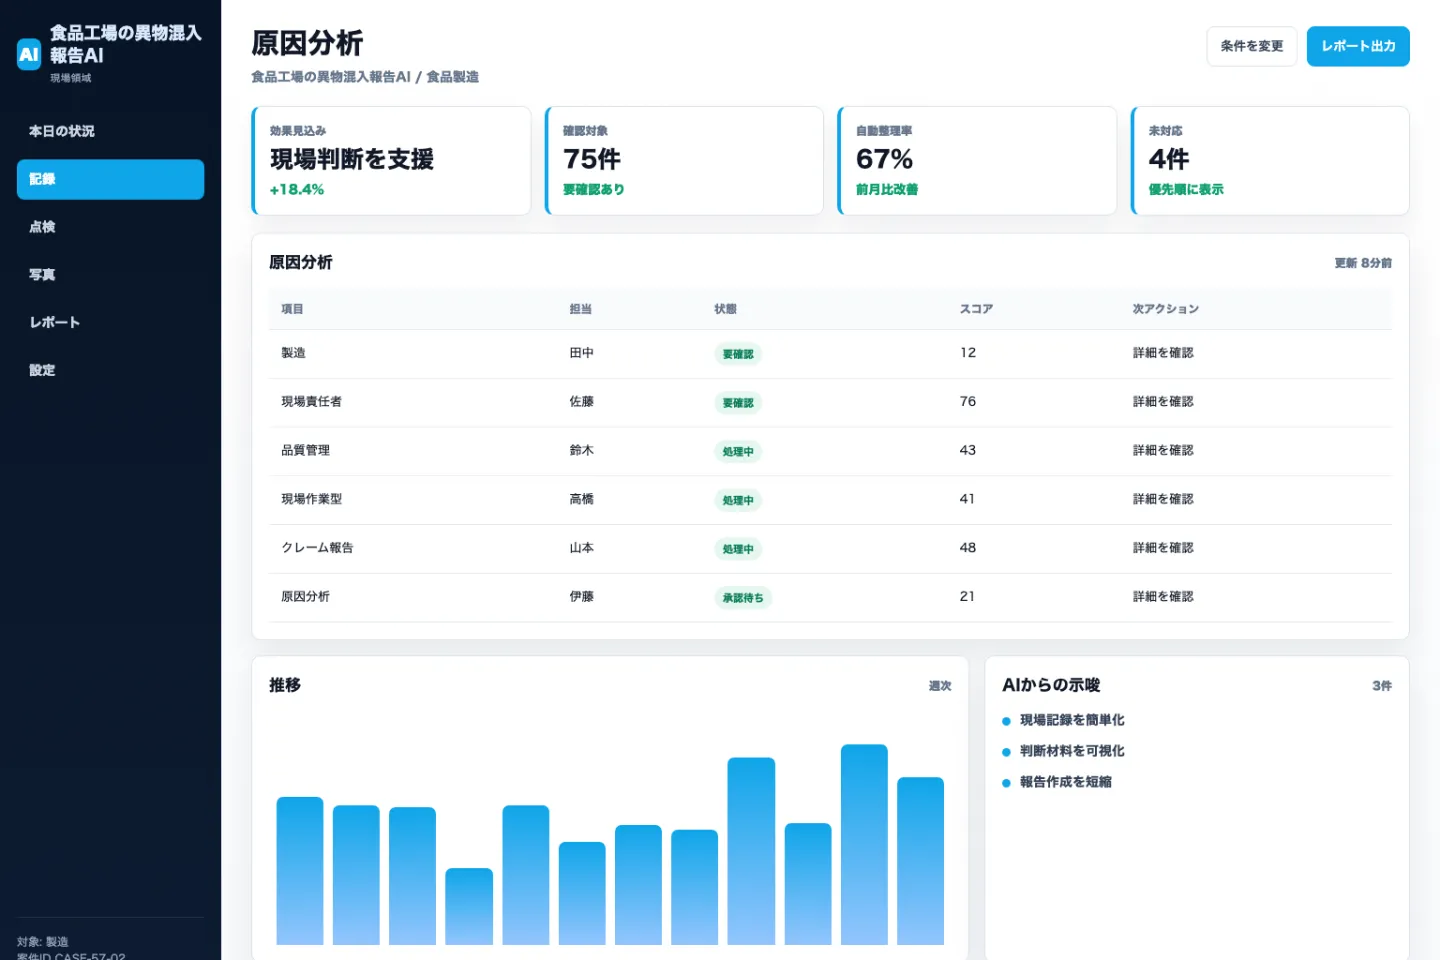Screen dimensions: 1440x960
Task: Click the 3件 count in AIからの示唆
Action: [1381, 686]
